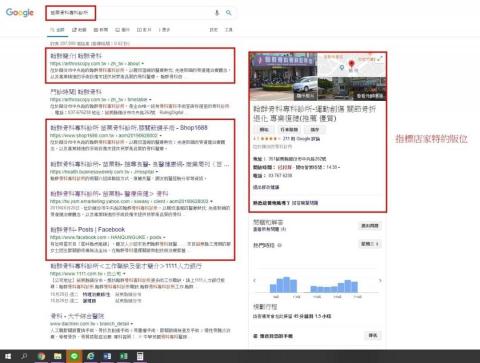Open the 211 Google reviews link

(x=301, y=138)
